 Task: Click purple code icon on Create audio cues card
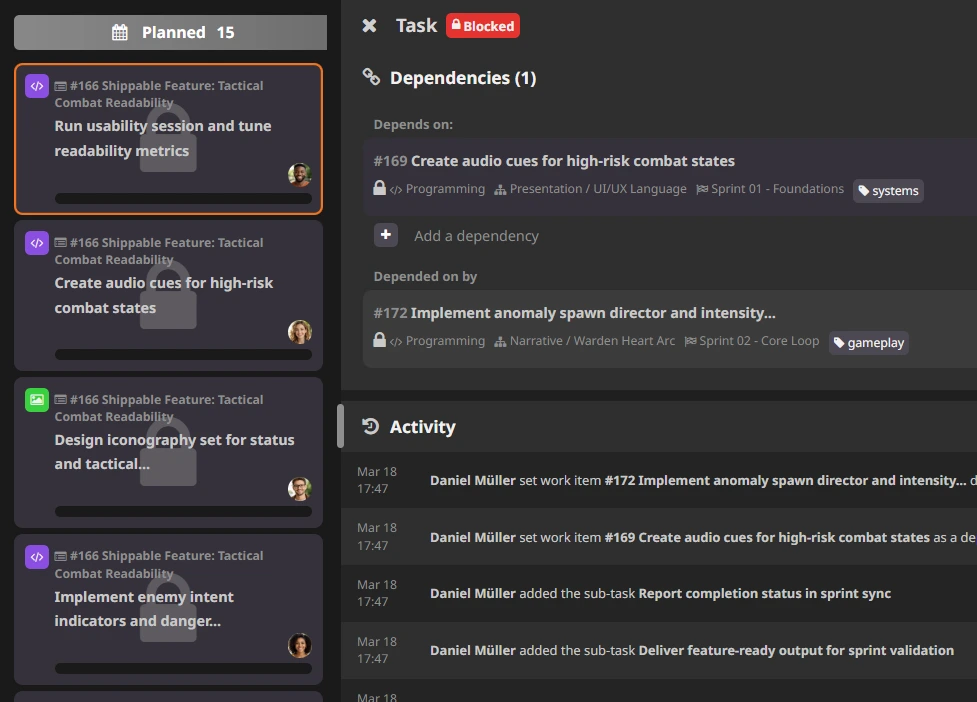pyautogui.click(x=37, y=243)
